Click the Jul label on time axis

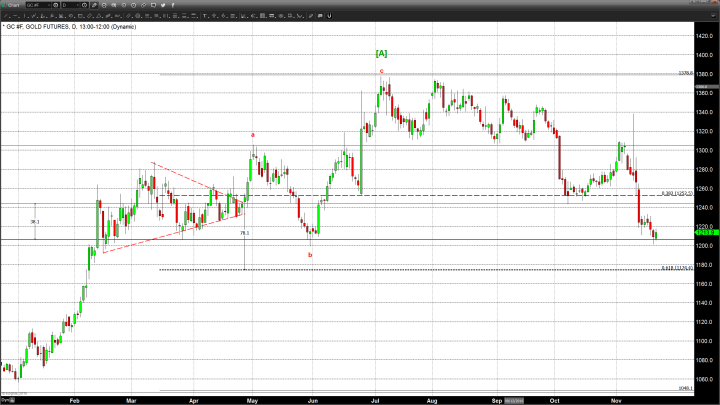point(375,401)
